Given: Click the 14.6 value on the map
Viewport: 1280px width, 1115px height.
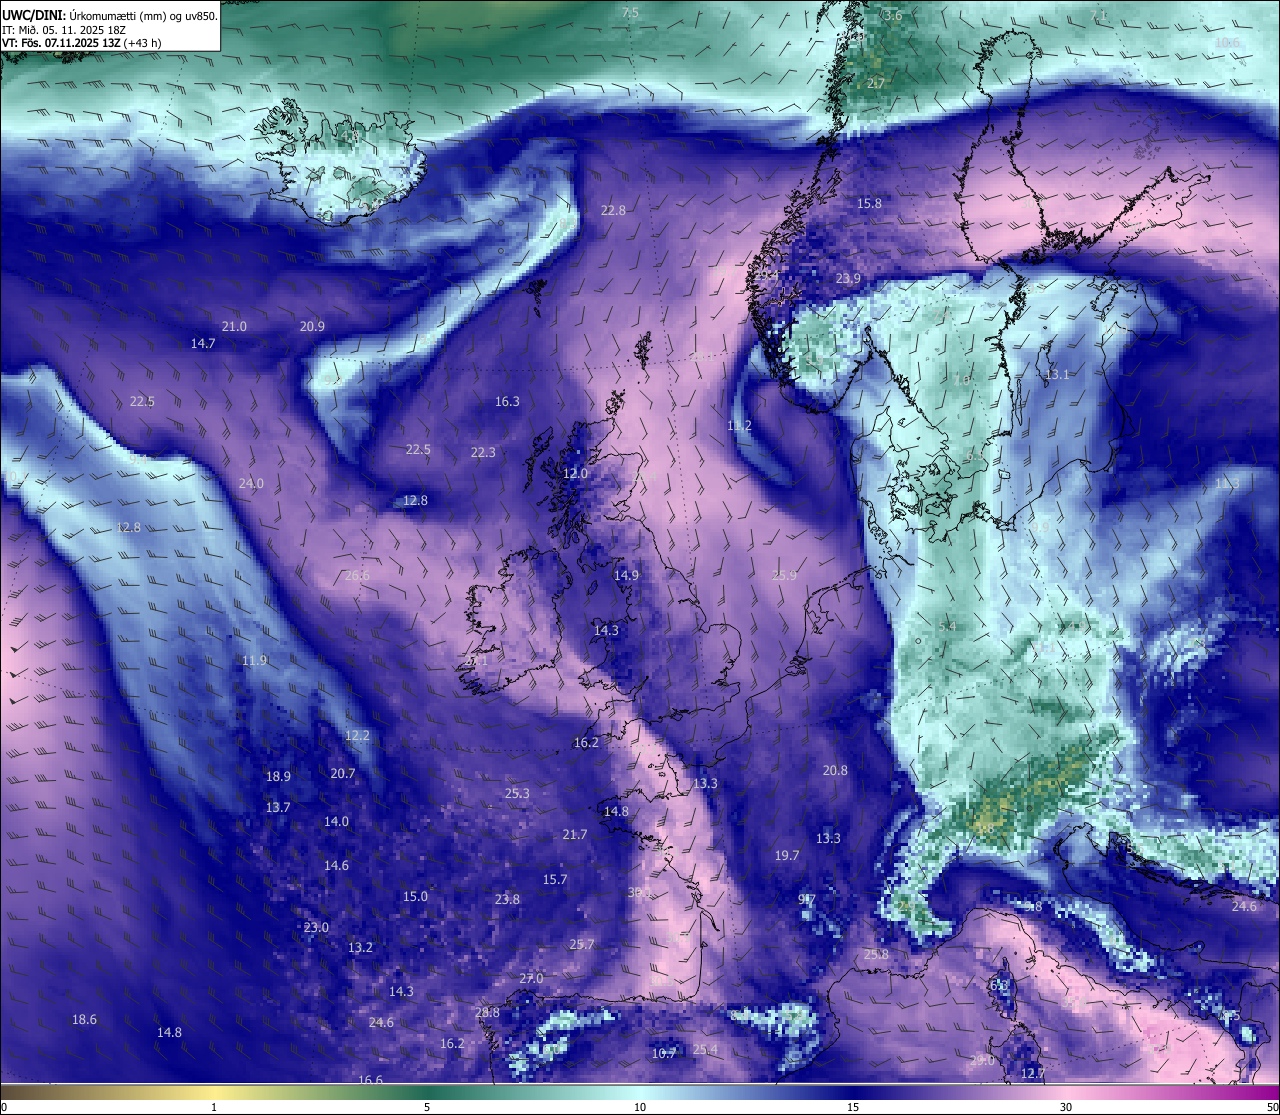Looking at the screenshot, I should coord(336,865).
